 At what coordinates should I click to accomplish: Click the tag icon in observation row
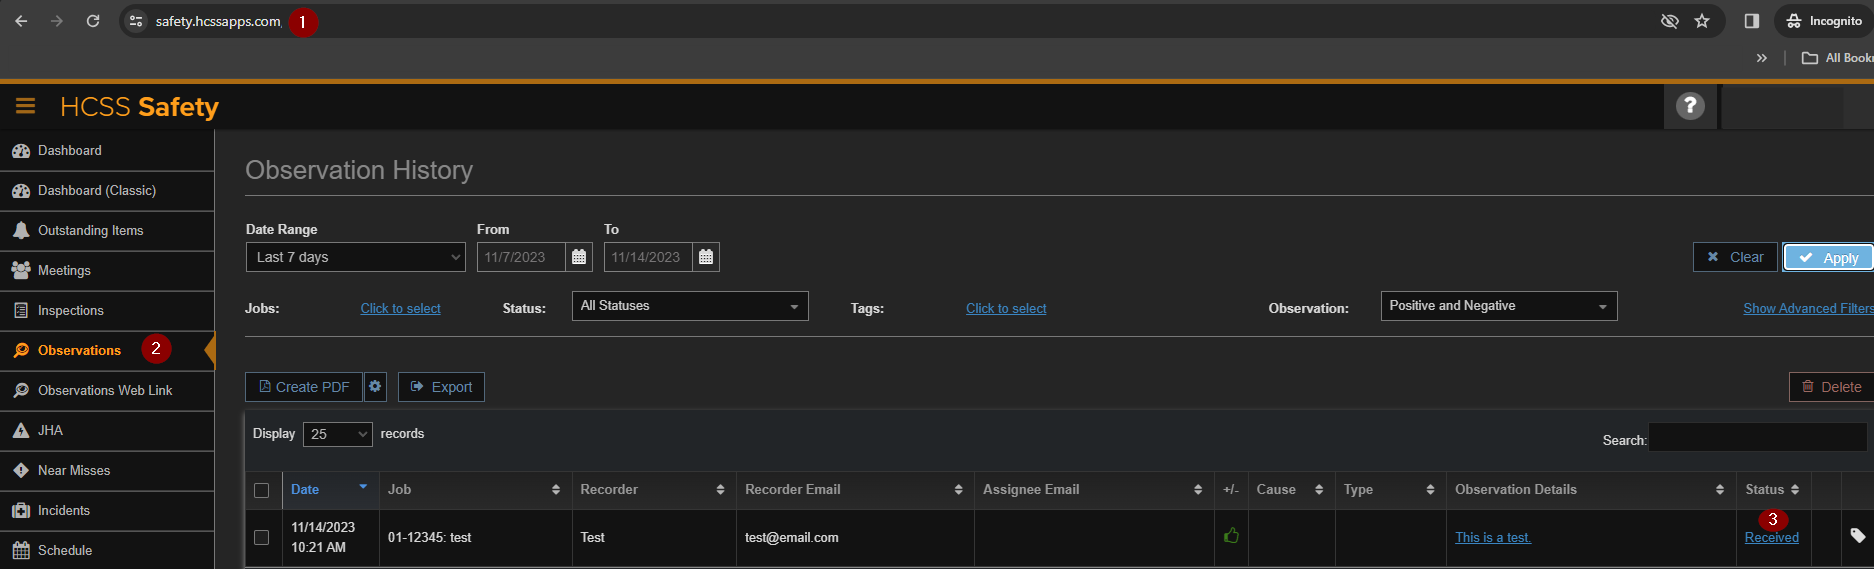click(1857, 536)
